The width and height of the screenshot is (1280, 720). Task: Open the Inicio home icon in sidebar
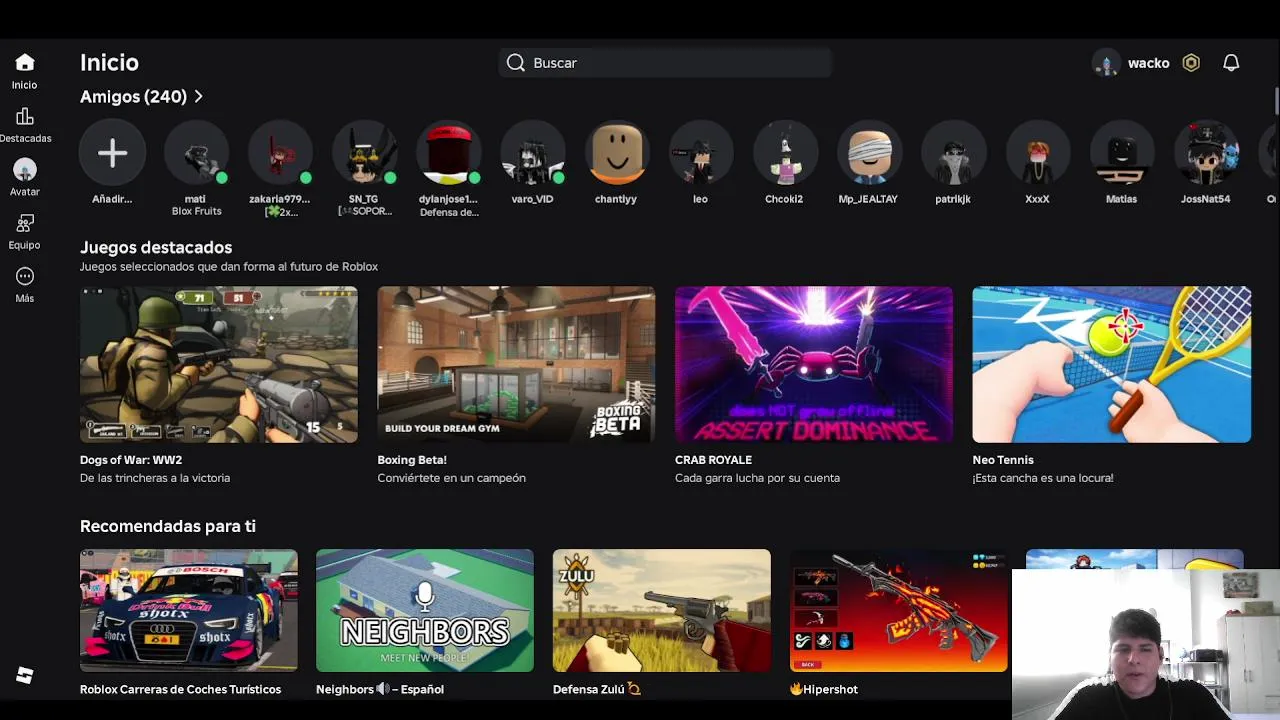(x=25, y=63)
